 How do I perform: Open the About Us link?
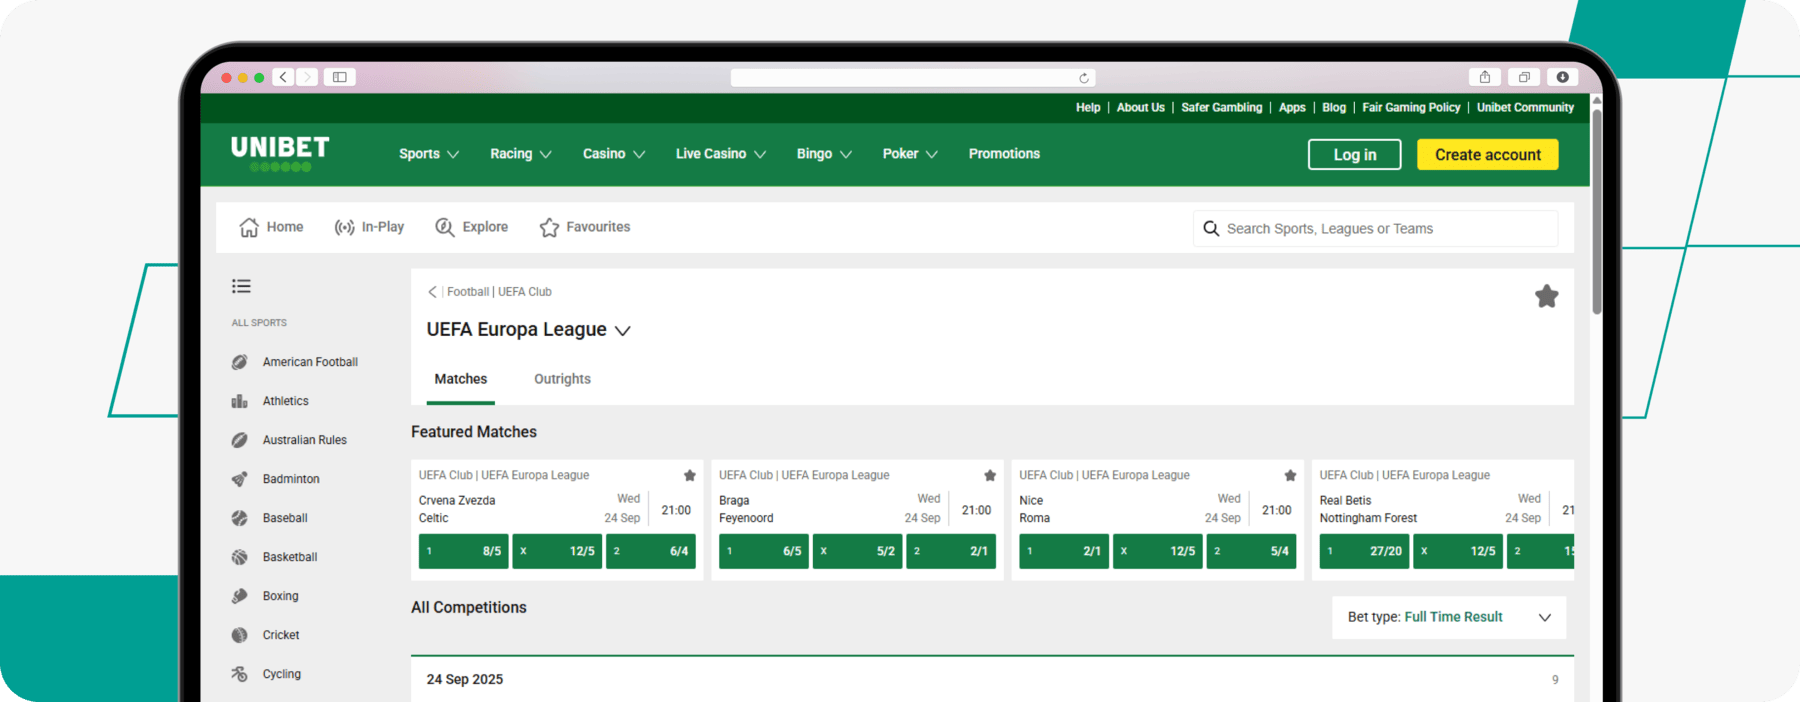tap(1141, 108)
